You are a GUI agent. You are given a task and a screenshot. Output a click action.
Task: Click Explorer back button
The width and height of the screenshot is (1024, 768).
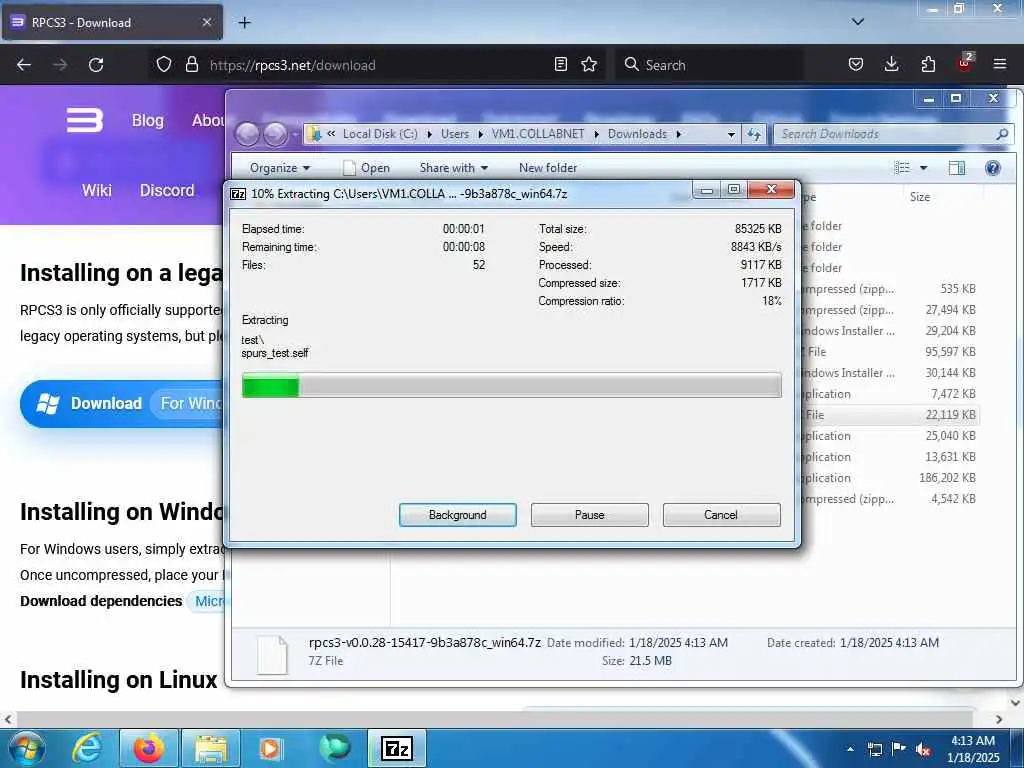pos(248,135)
